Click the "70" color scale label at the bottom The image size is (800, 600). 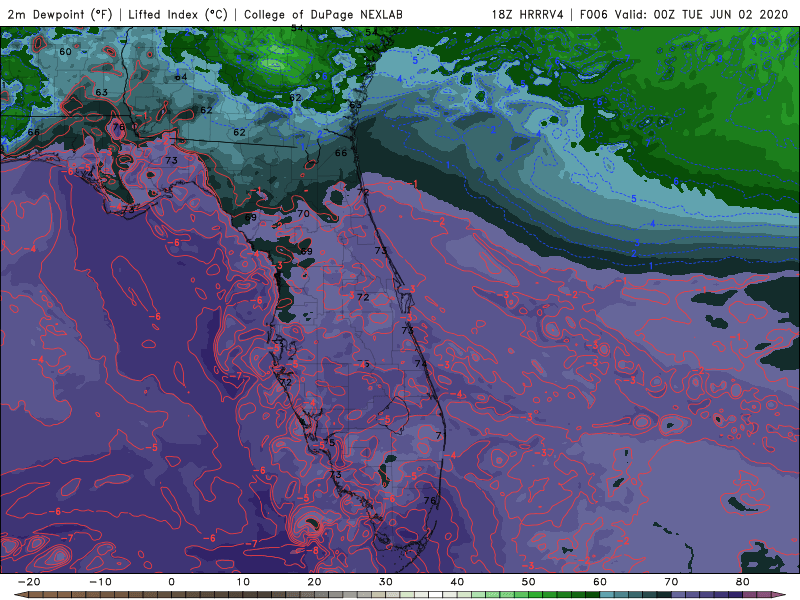[x=671, y=582]
